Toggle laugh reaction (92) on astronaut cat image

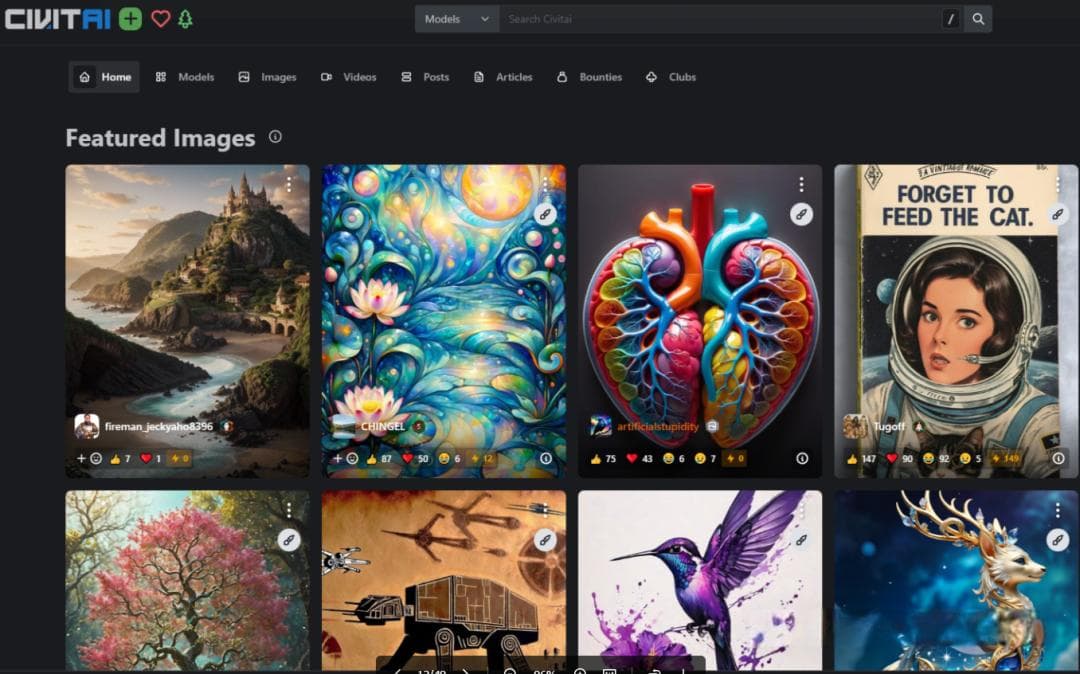click(x=936, y=459)
